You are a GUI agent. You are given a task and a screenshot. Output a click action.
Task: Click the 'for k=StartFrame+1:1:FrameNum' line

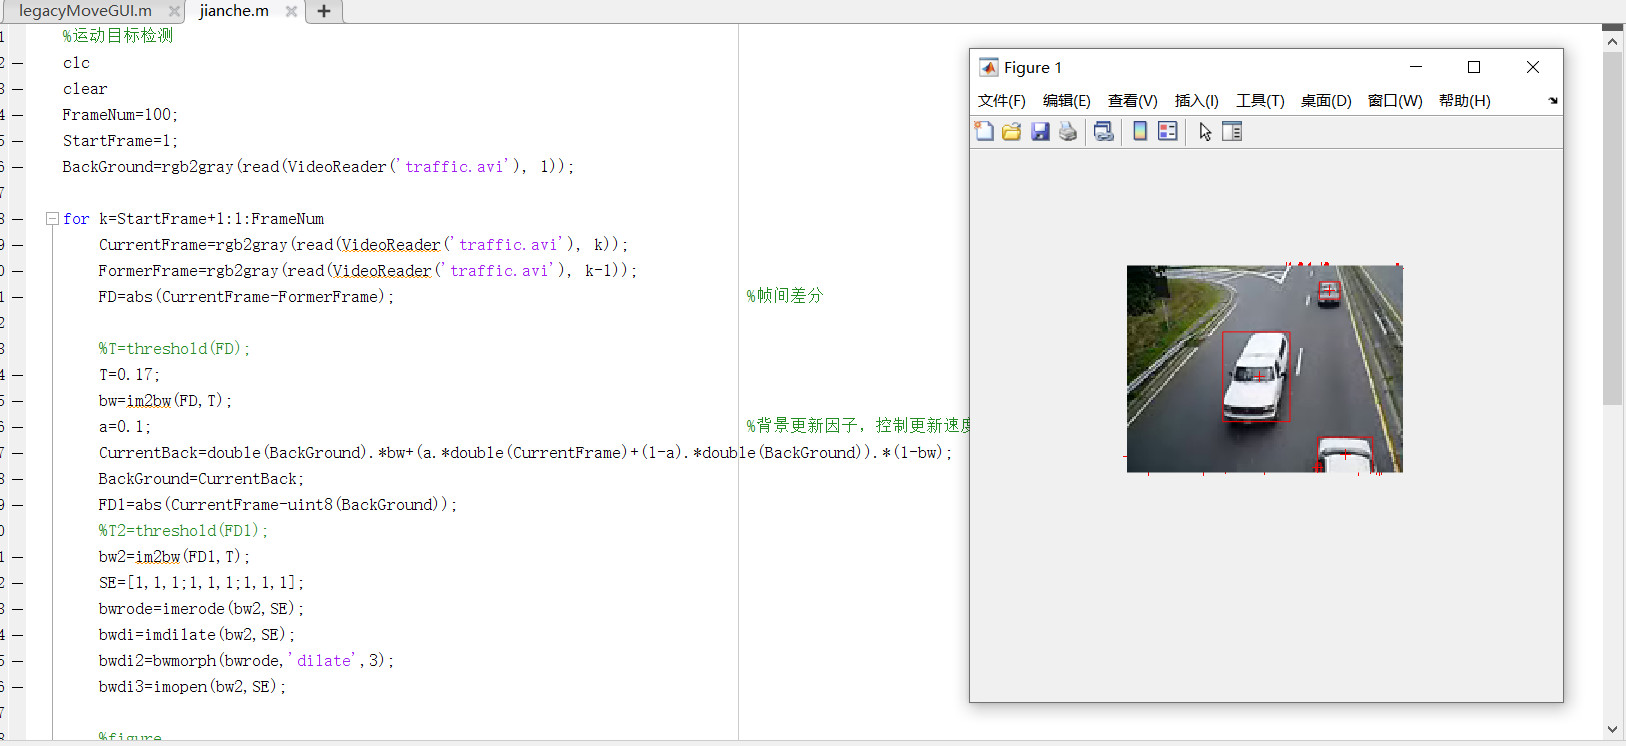tap(193, 219)
